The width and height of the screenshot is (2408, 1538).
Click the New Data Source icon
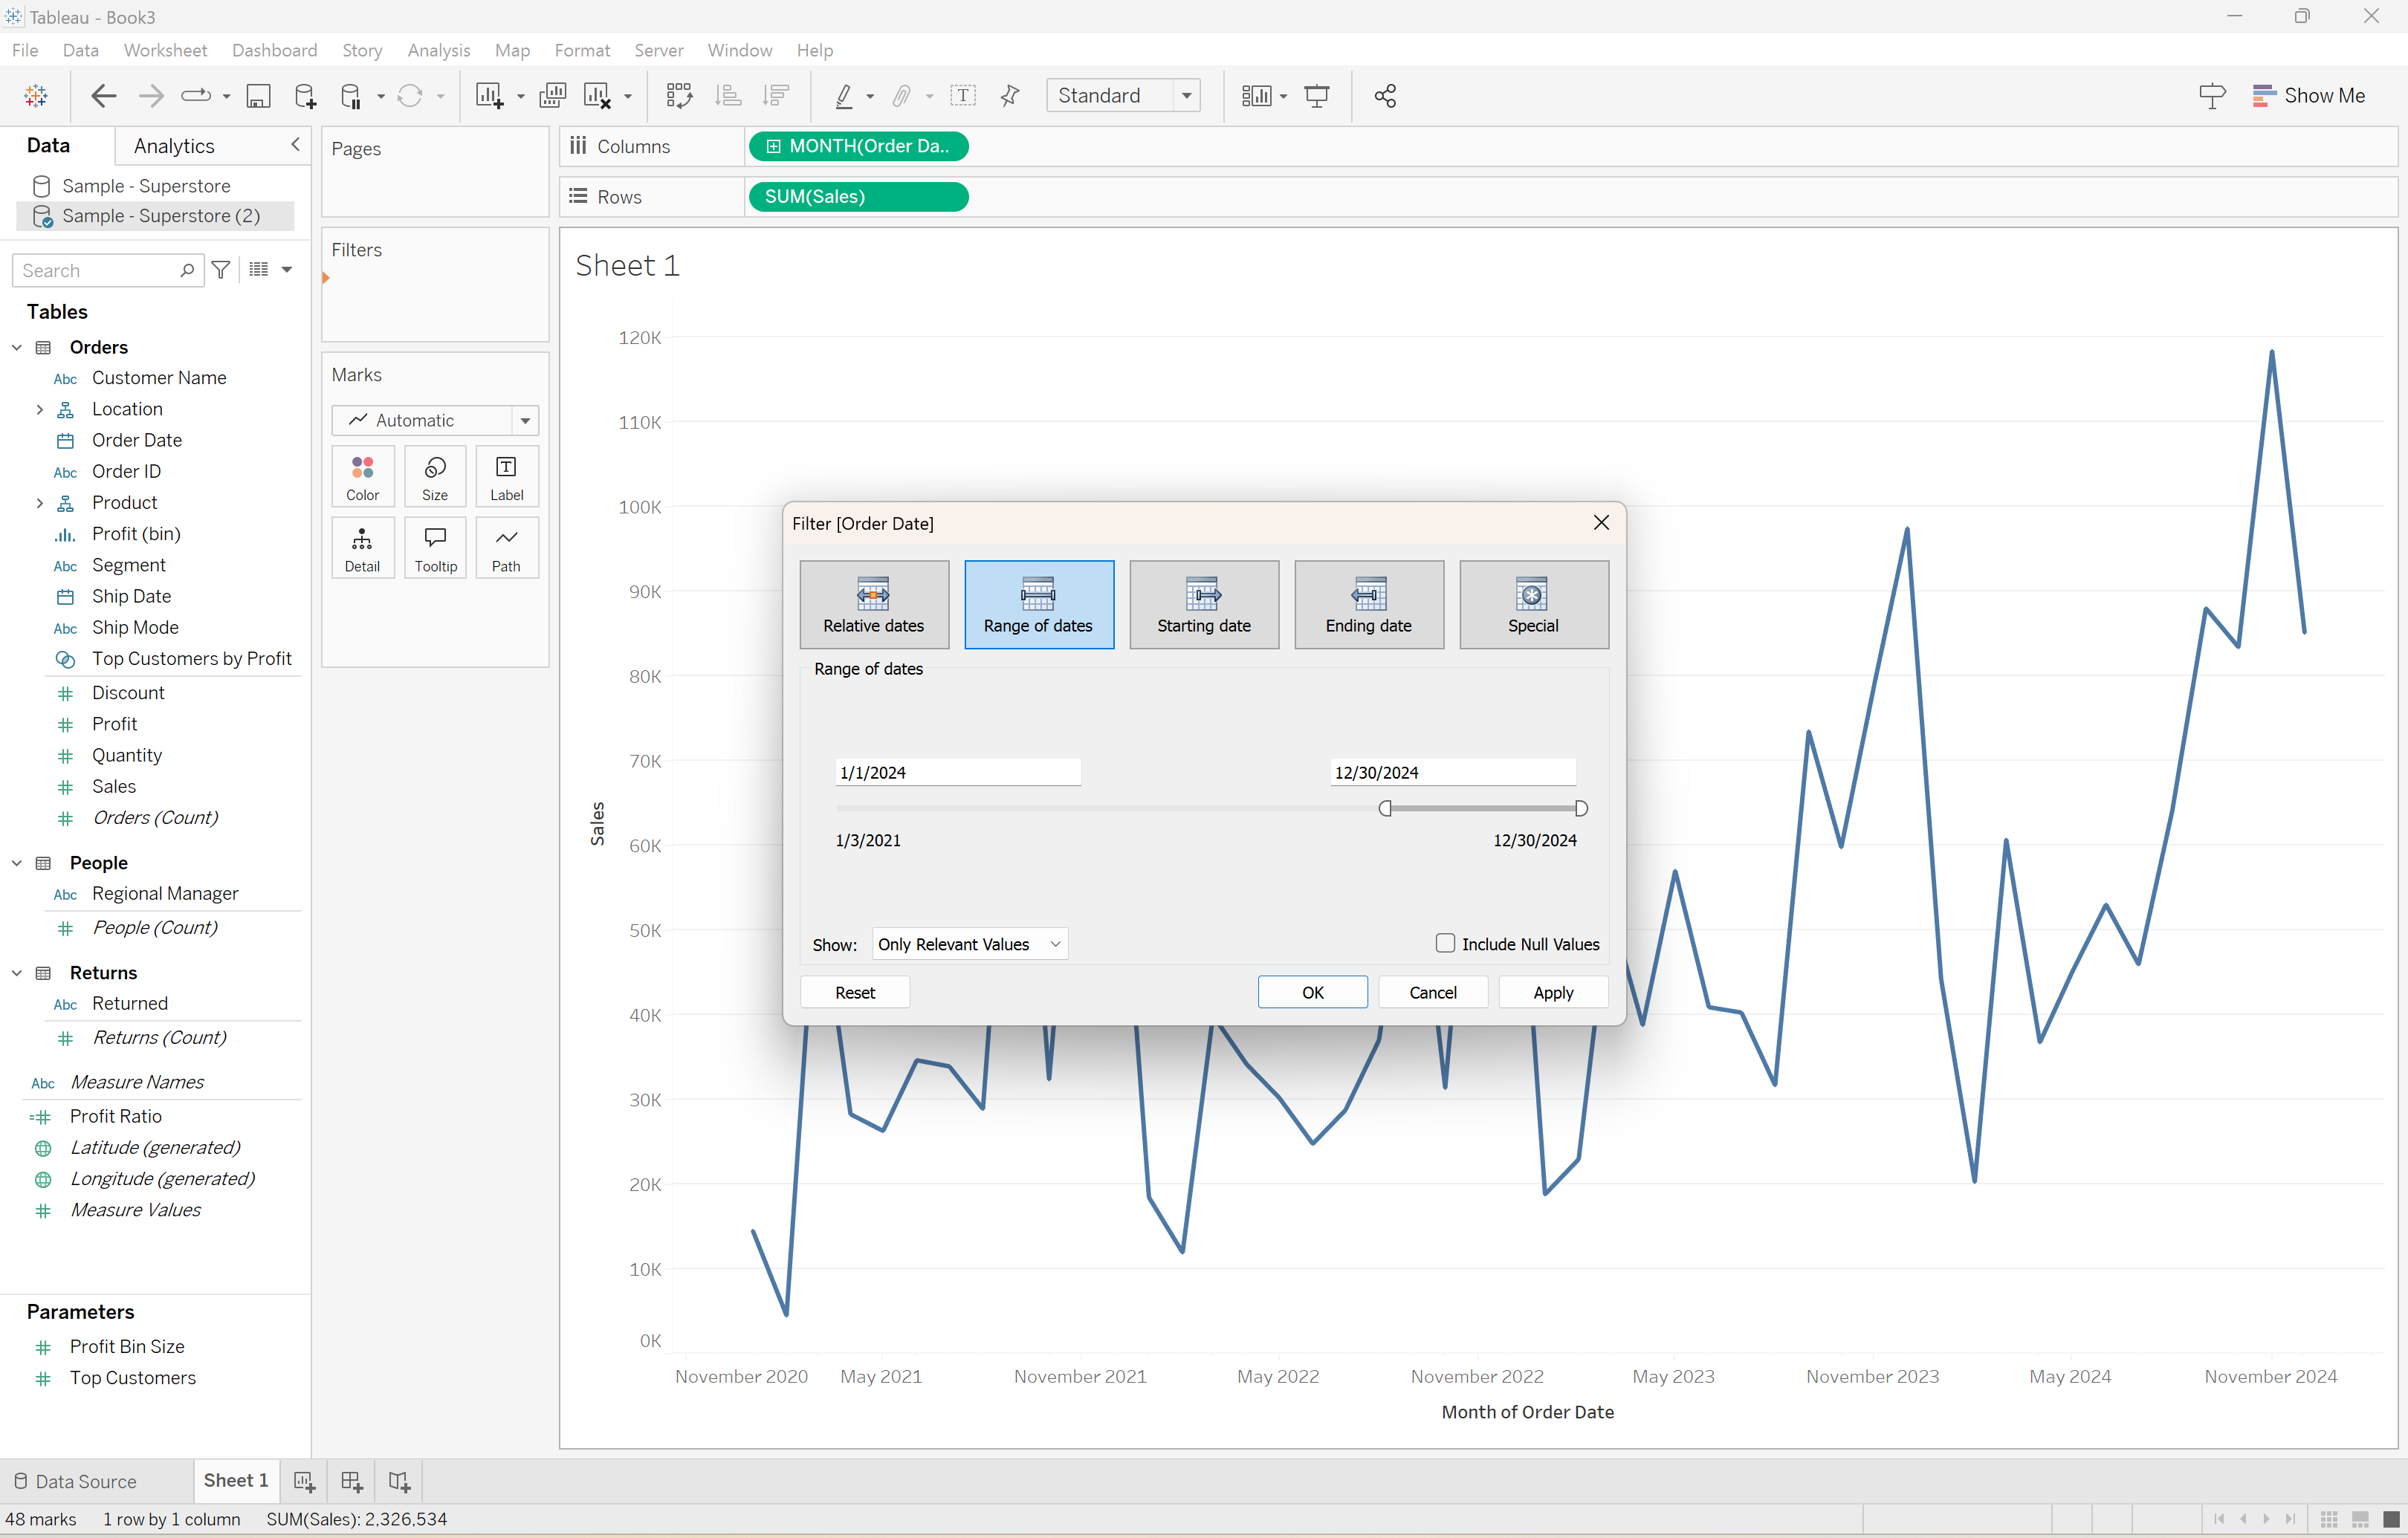pos(305,96)
